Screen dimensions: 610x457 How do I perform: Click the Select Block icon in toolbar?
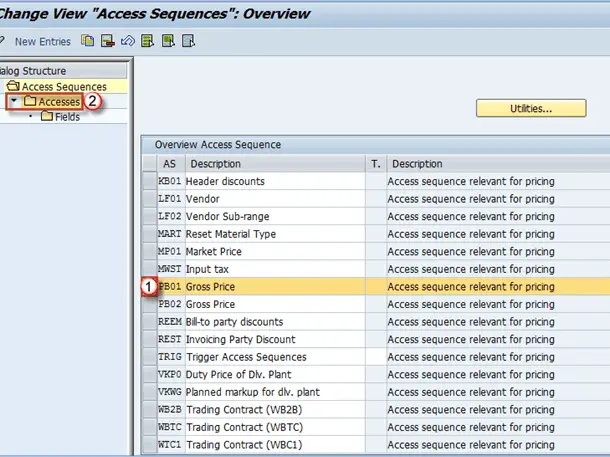(168, 41)
